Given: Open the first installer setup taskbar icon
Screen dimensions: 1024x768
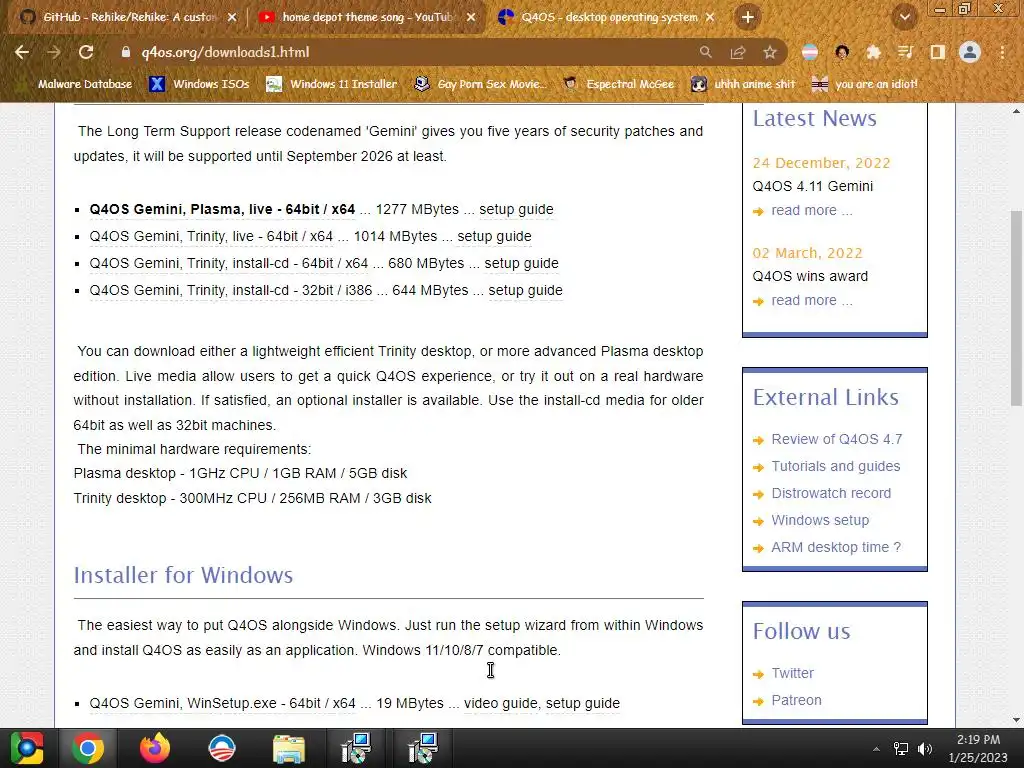Looking at the screenshot, I should pyautogui.click(x=356, y=748).
